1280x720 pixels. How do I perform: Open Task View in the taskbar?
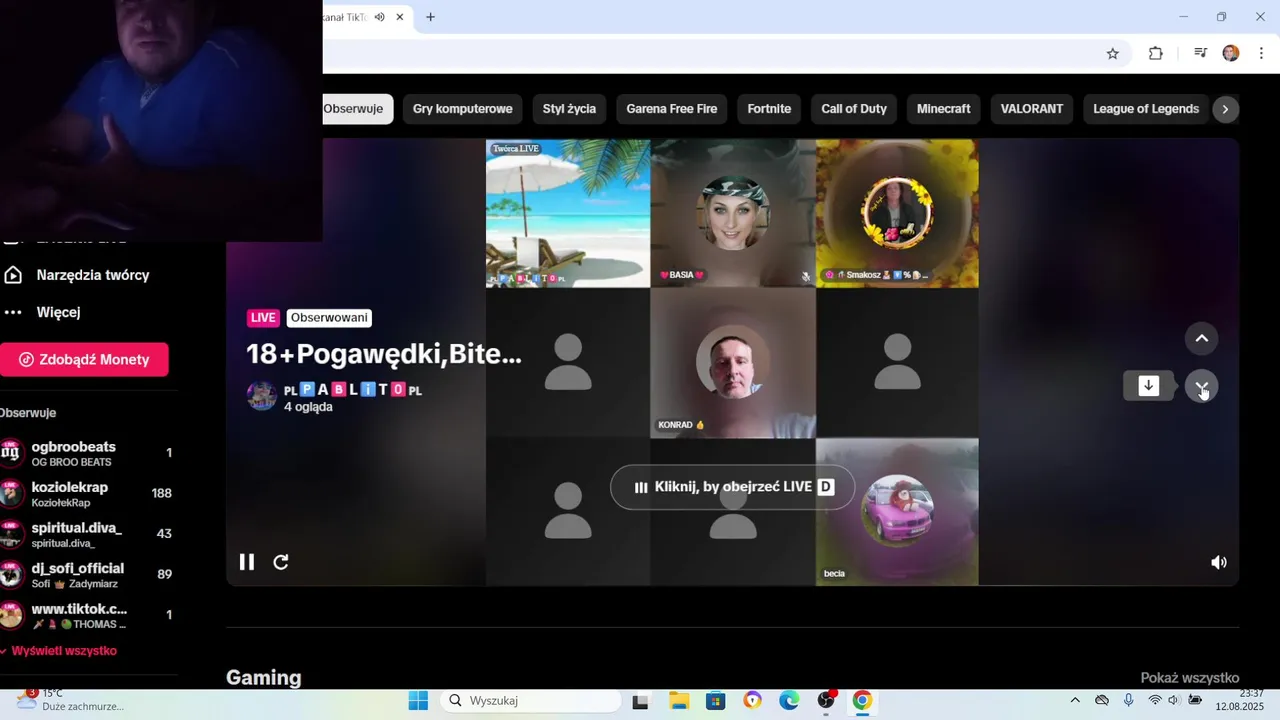(x=640, y=701)
